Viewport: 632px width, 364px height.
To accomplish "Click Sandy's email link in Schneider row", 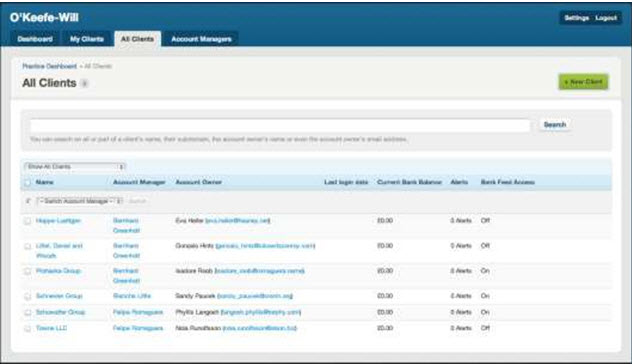I will pyautogui.click(x=255, y=296).
